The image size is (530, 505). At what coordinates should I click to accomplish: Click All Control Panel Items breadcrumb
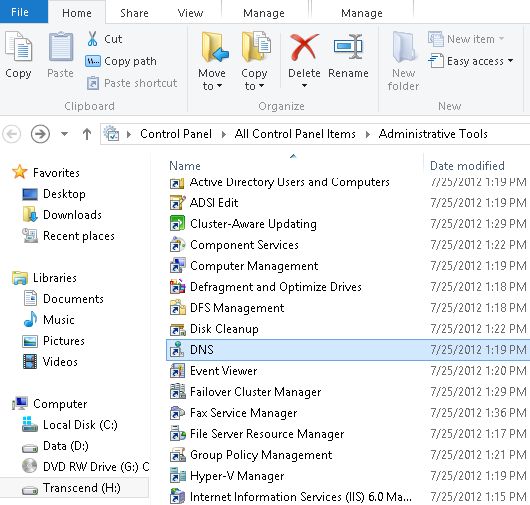point(295,134)
